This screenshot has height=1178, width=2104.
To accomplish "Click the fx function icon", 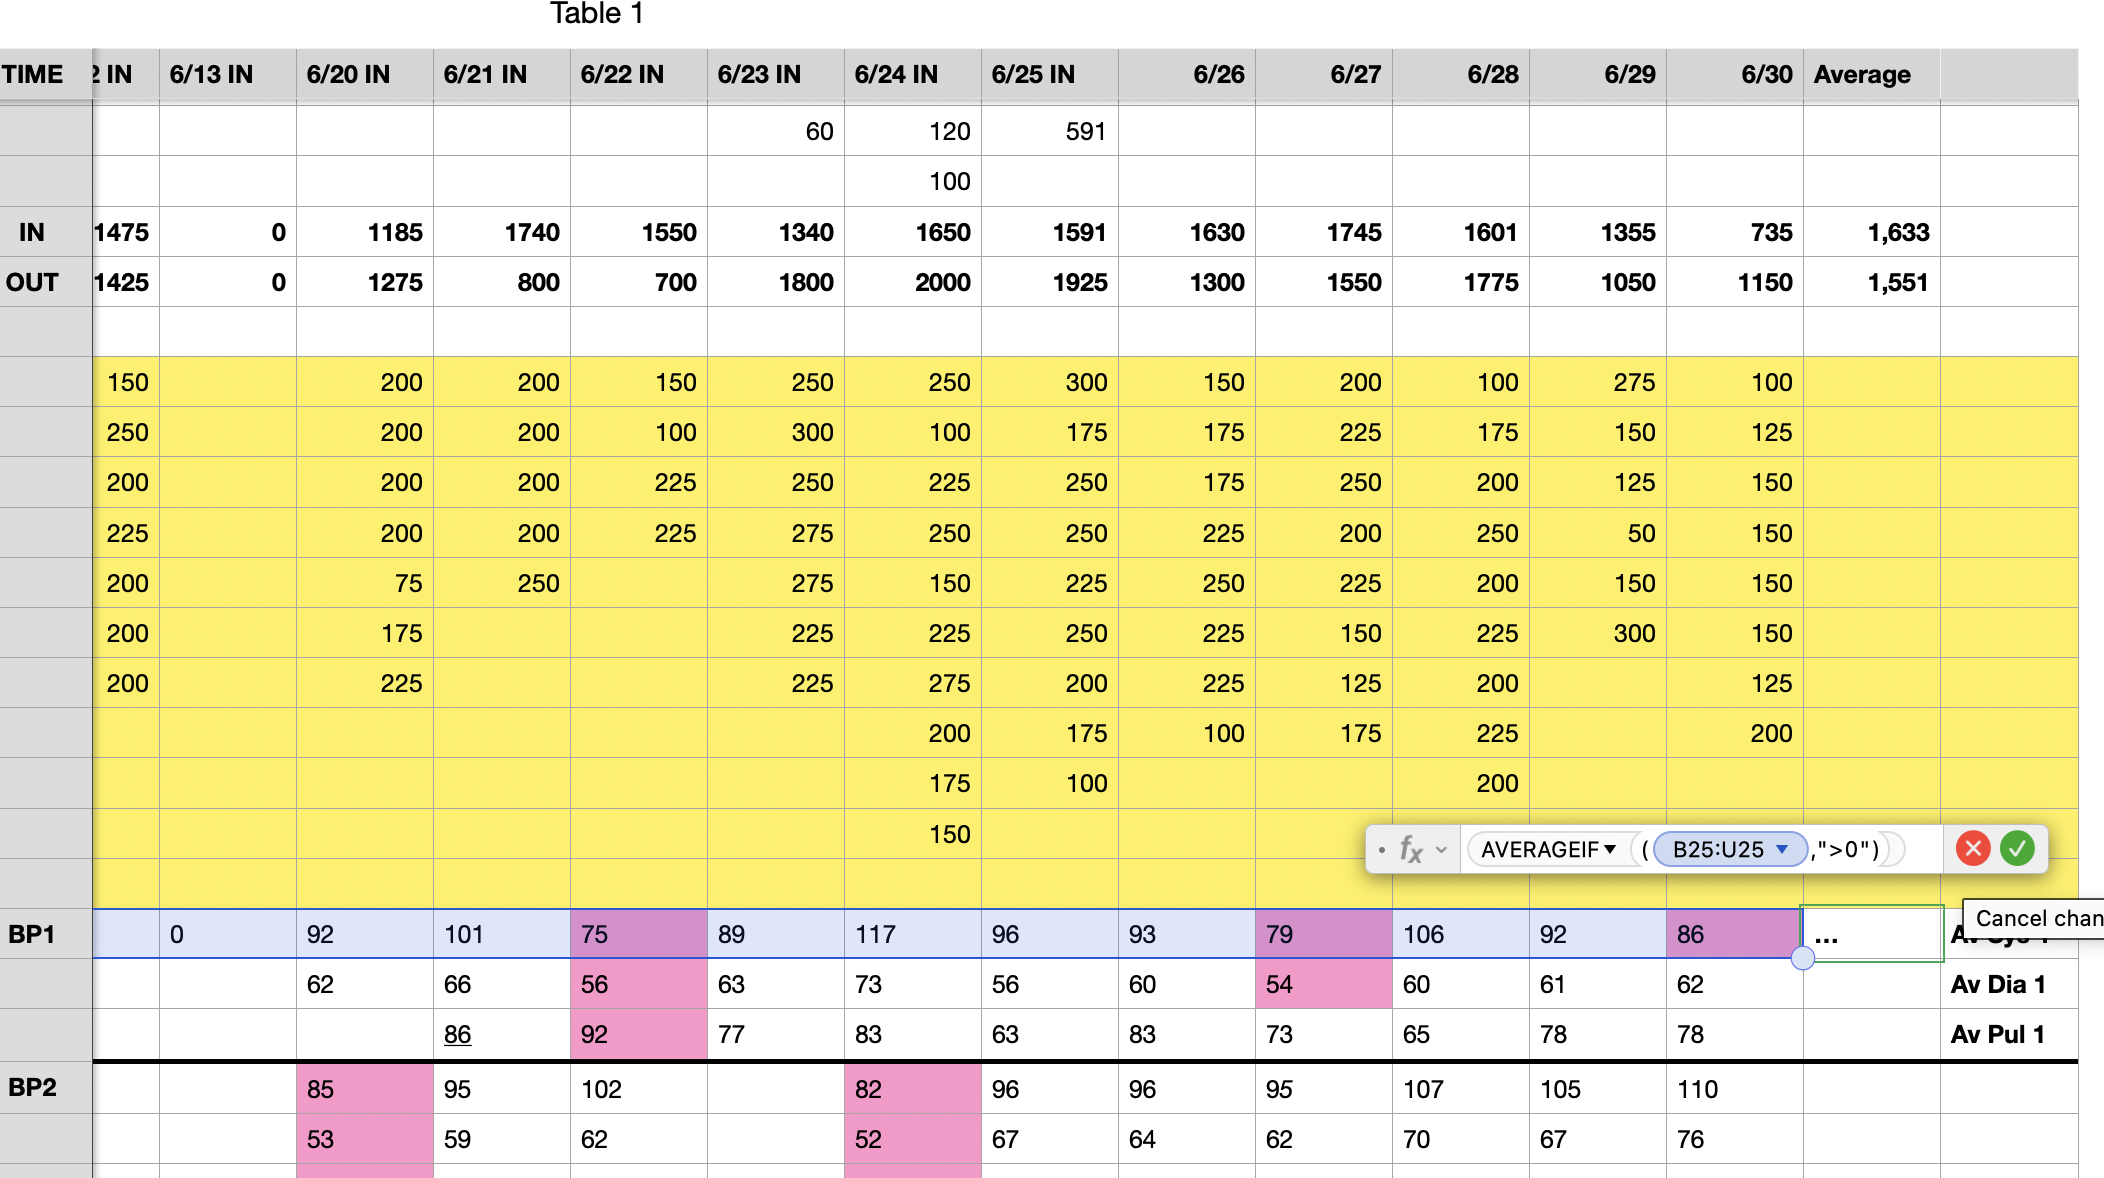I will tap(1410, 850).
